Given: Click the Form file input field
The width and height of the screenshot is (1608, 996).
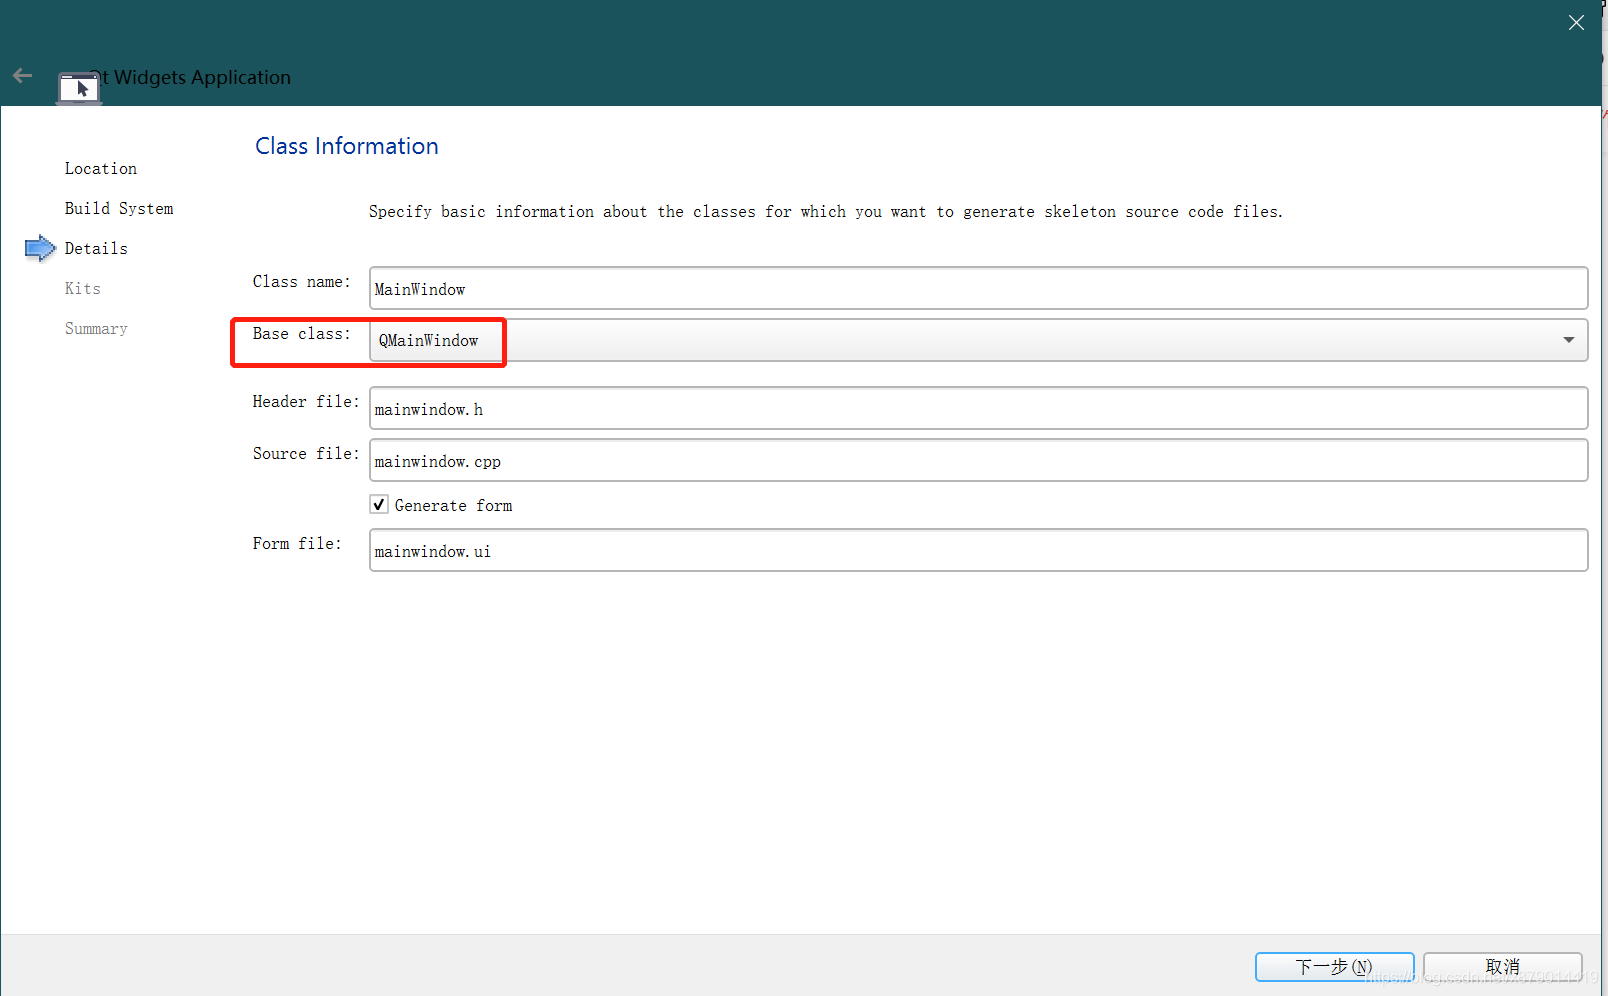Looking at the screenshot, I should click(x=978, y=550).
